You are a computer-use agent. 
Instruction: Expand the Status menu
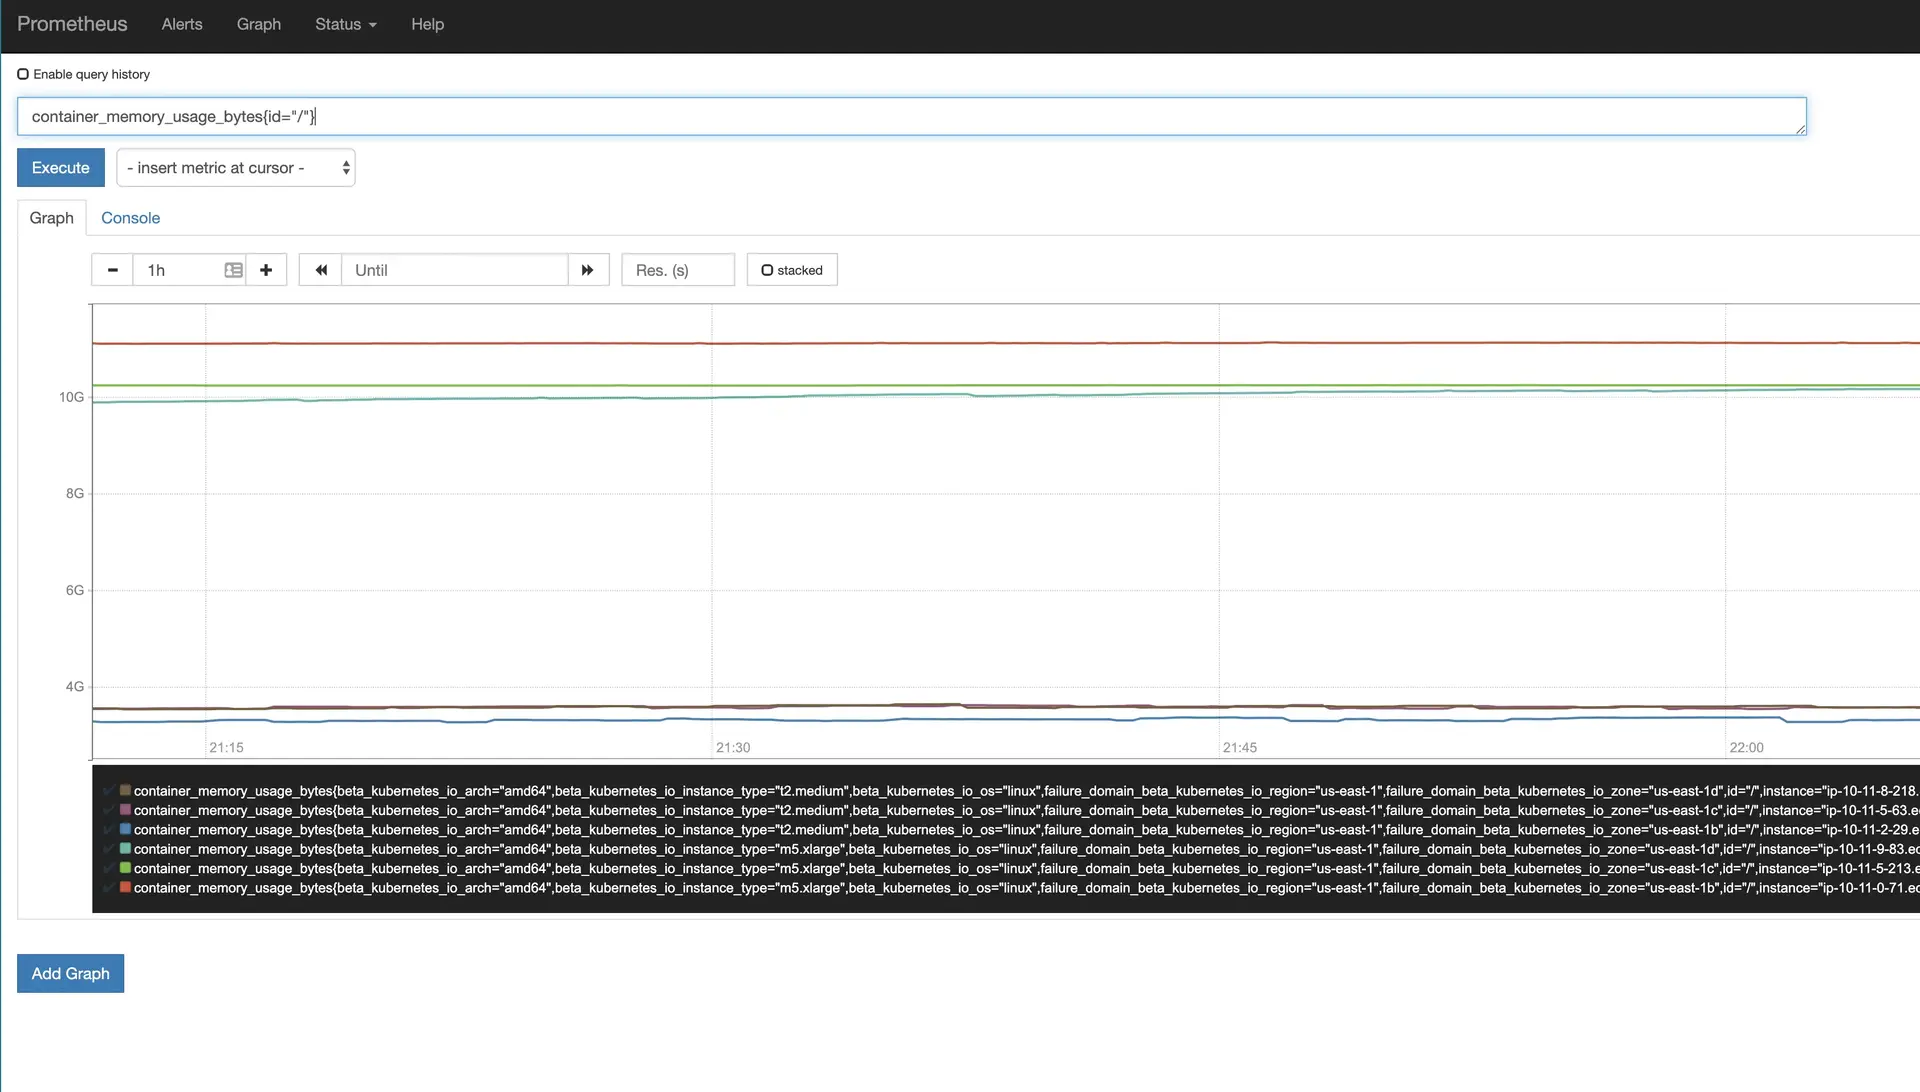[343, 24]
